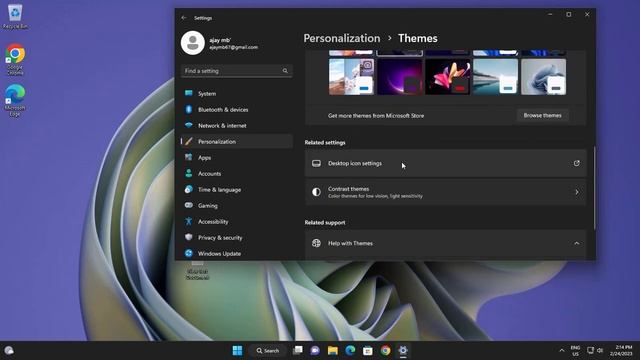640x360 pixels.
Task: Select the lake landscape theme thumbnail
Action: point(496,77)
